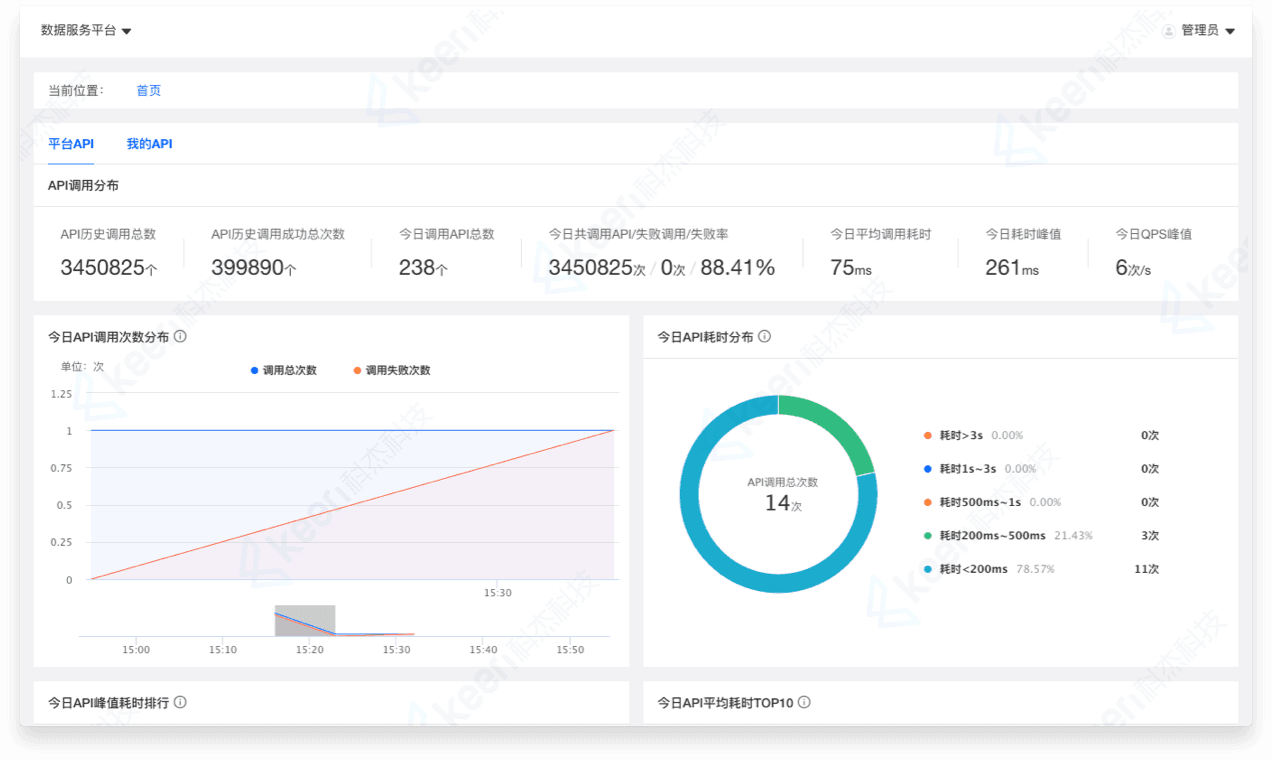Click info icon beside 今日API平均耗时TOP10
Viewport: 1272px width, 760px height.
804,702
